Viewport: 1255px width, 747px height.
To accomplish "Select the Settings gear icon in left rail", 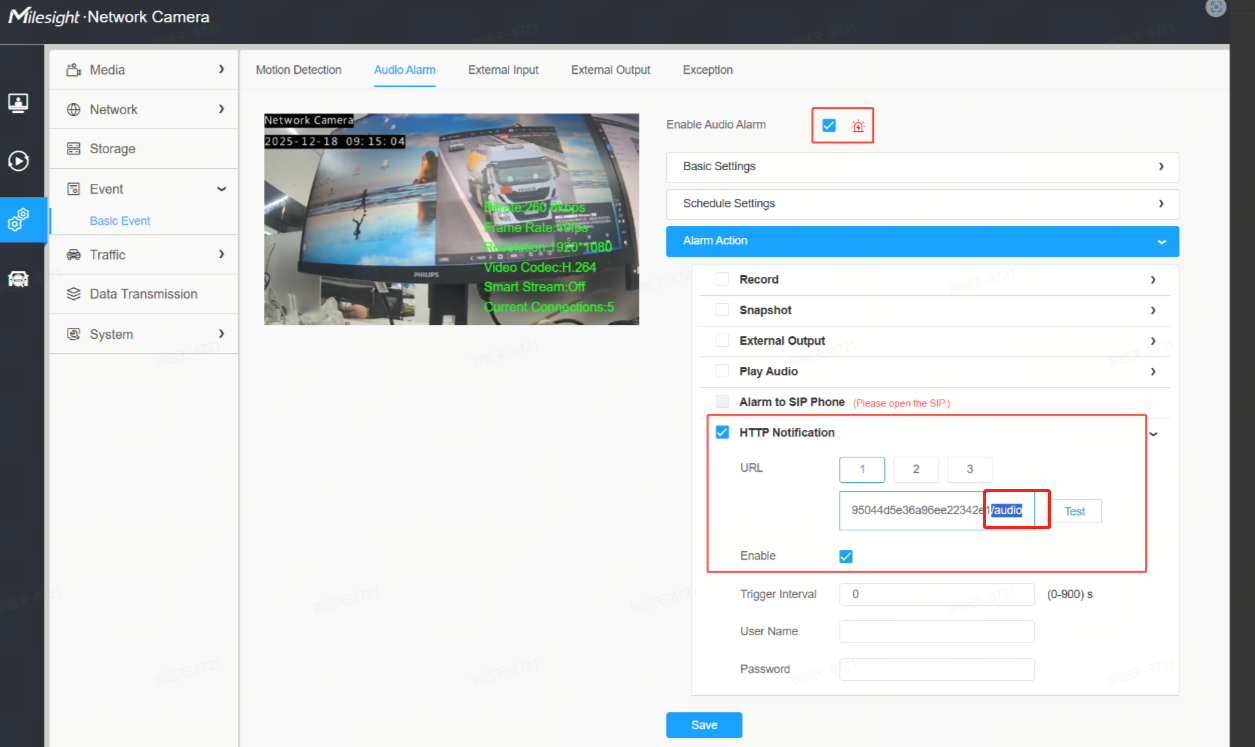I will click(x=18, y=219).
